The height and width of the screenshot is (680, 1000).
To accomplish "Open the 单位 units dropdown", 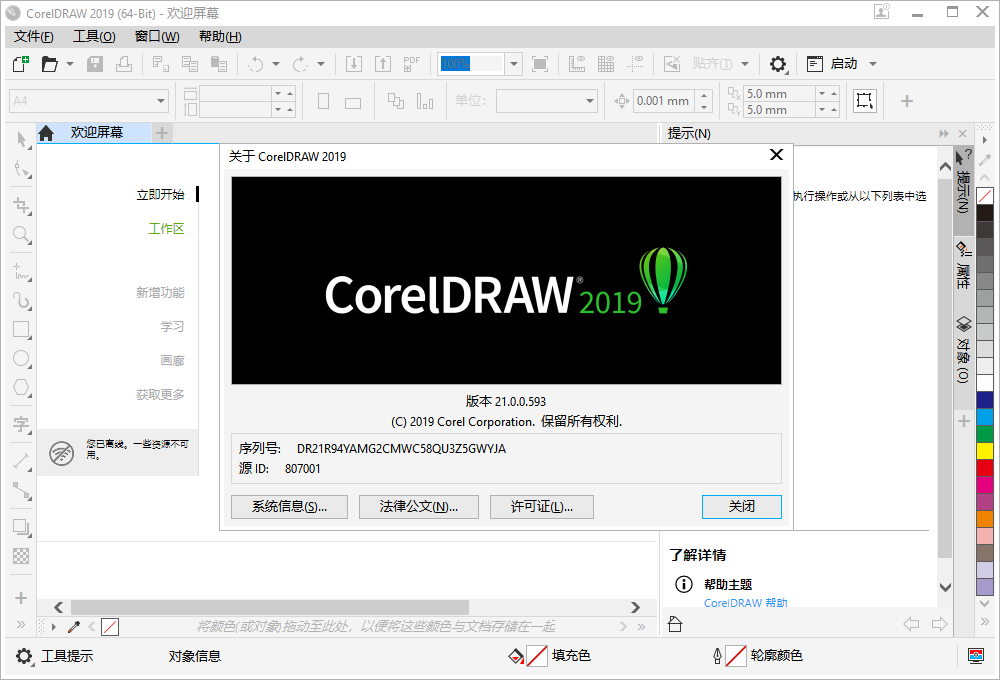I will point(590,100).
